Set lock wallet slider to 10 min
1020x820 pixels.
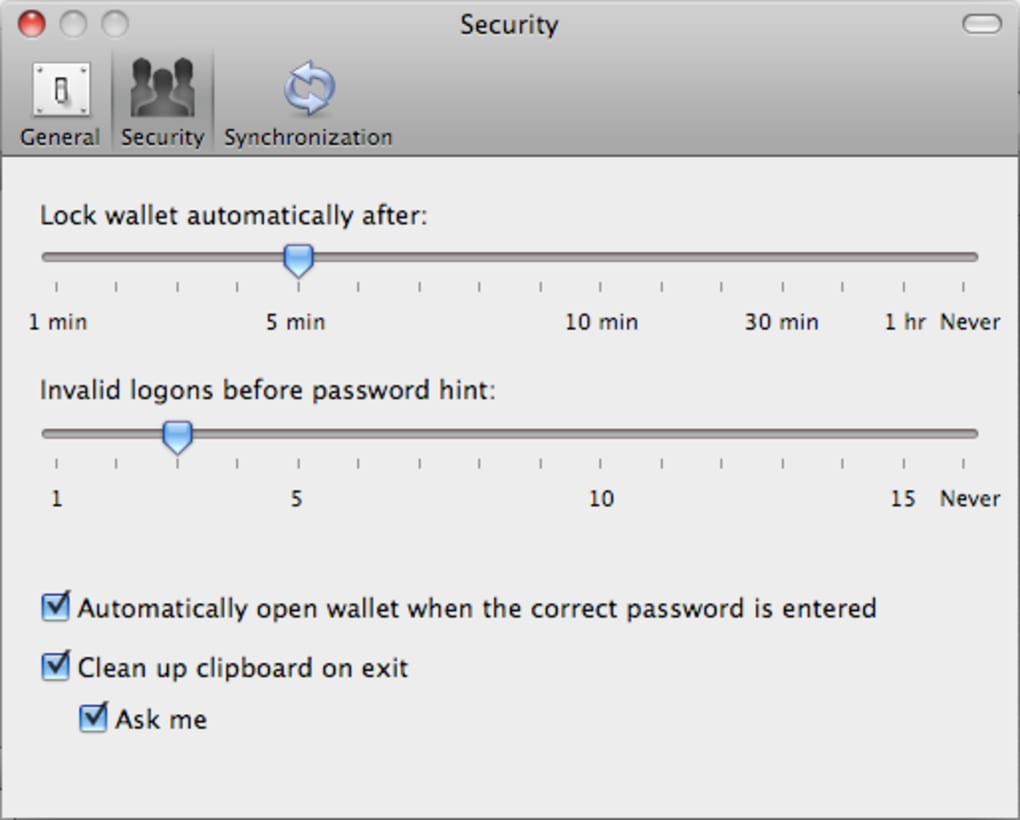[x=601, y=257]
